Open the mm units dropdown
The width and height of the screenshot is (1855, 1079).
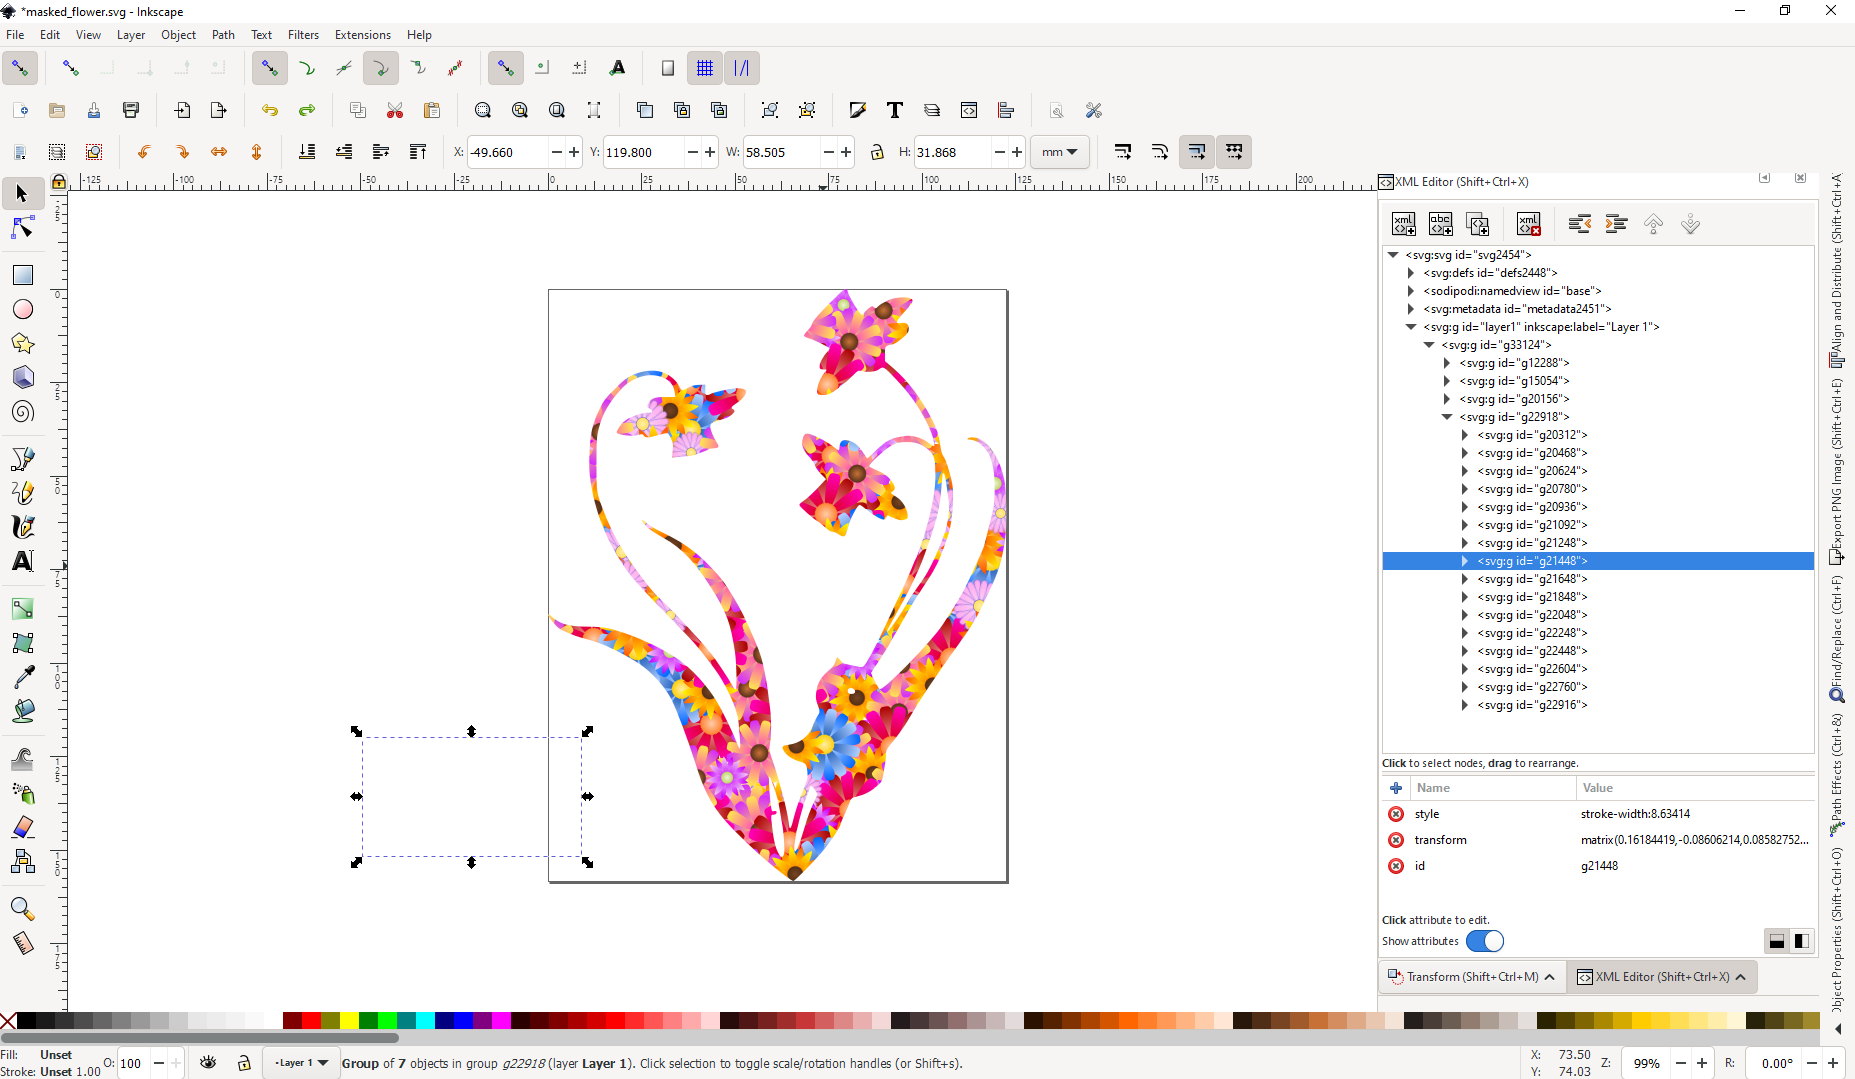pos(1060,152)
